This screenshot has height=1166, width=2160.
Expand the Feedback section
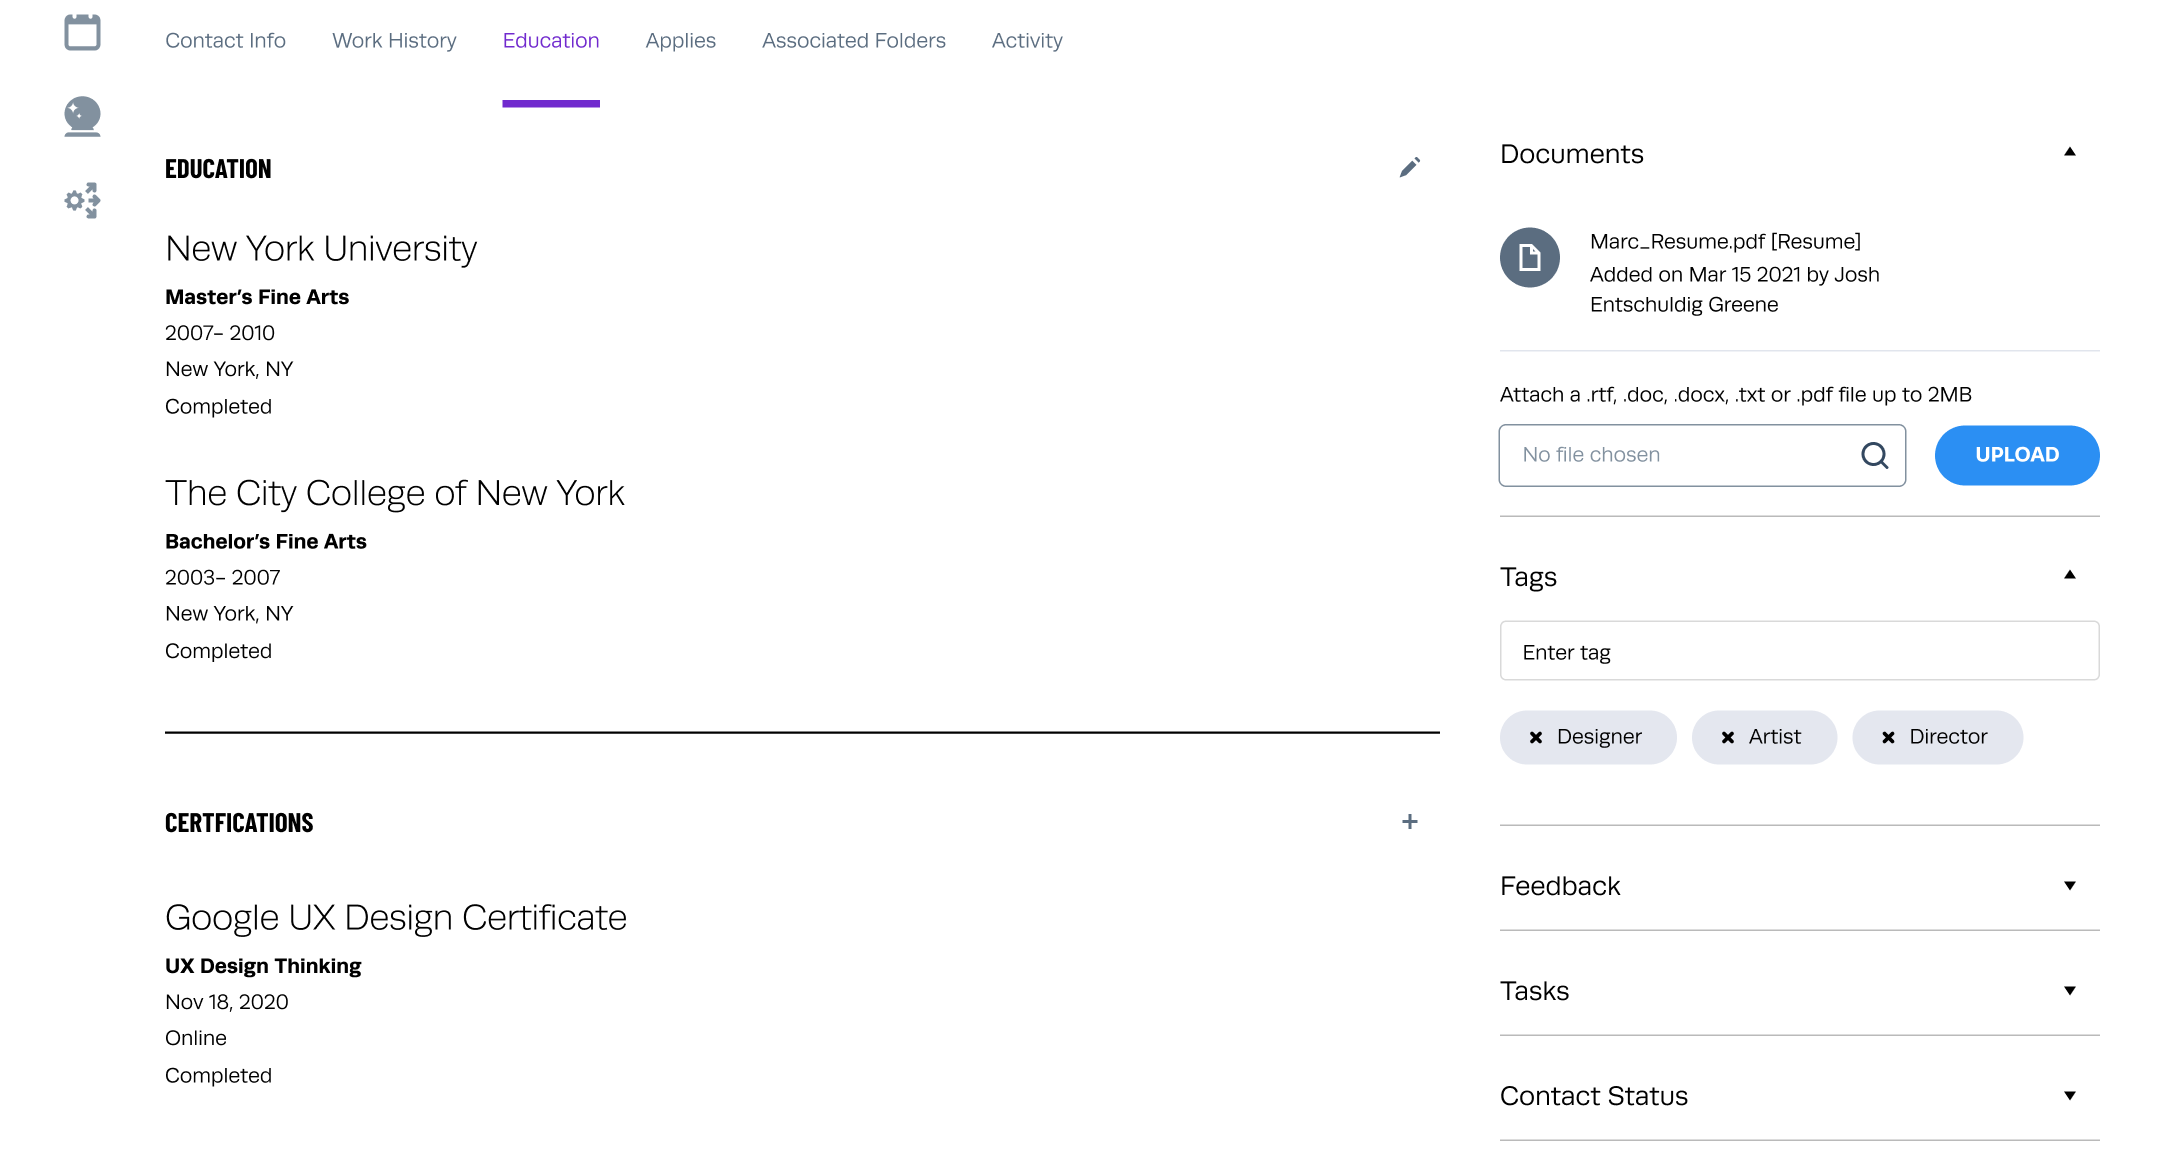click(2069, 886)
